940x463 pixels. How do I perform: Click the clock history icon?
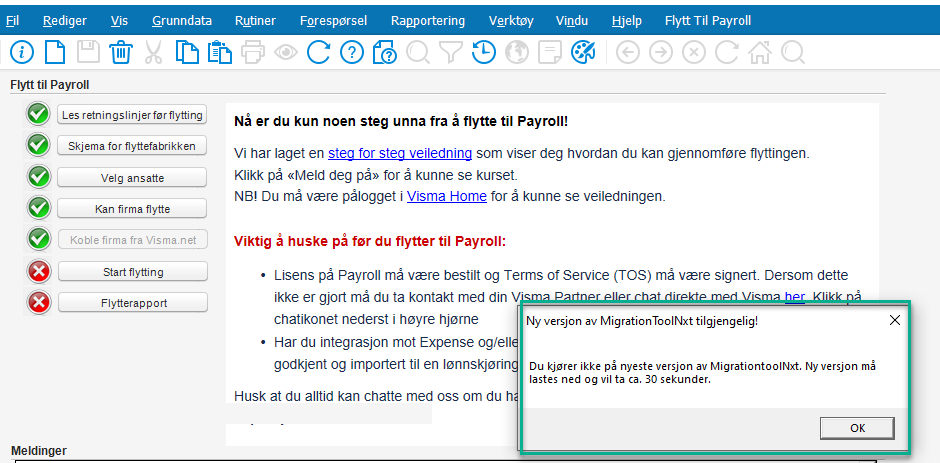(483, 52)
